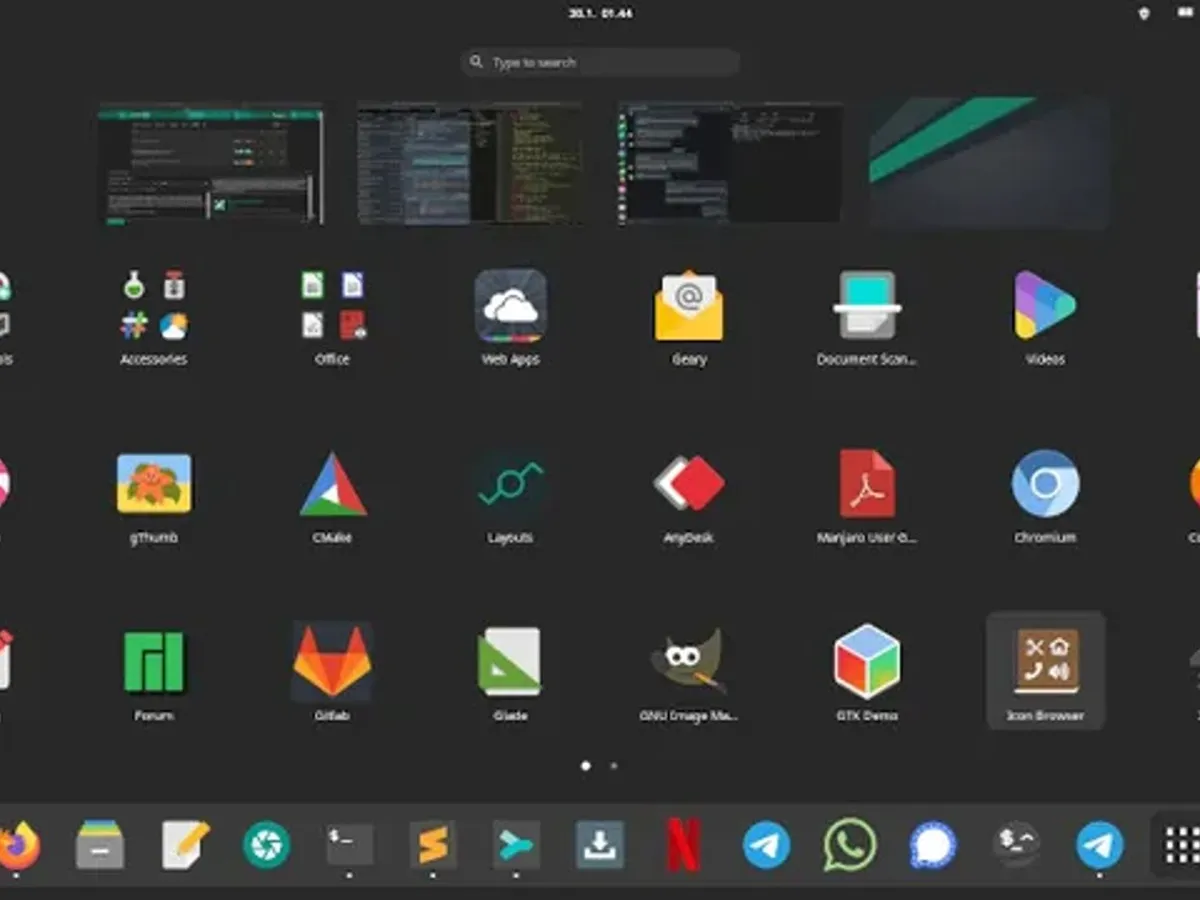Open Telegram icon beside the app grid button
Viewport: 1200px width, 900px height.
pos(1099,846)
